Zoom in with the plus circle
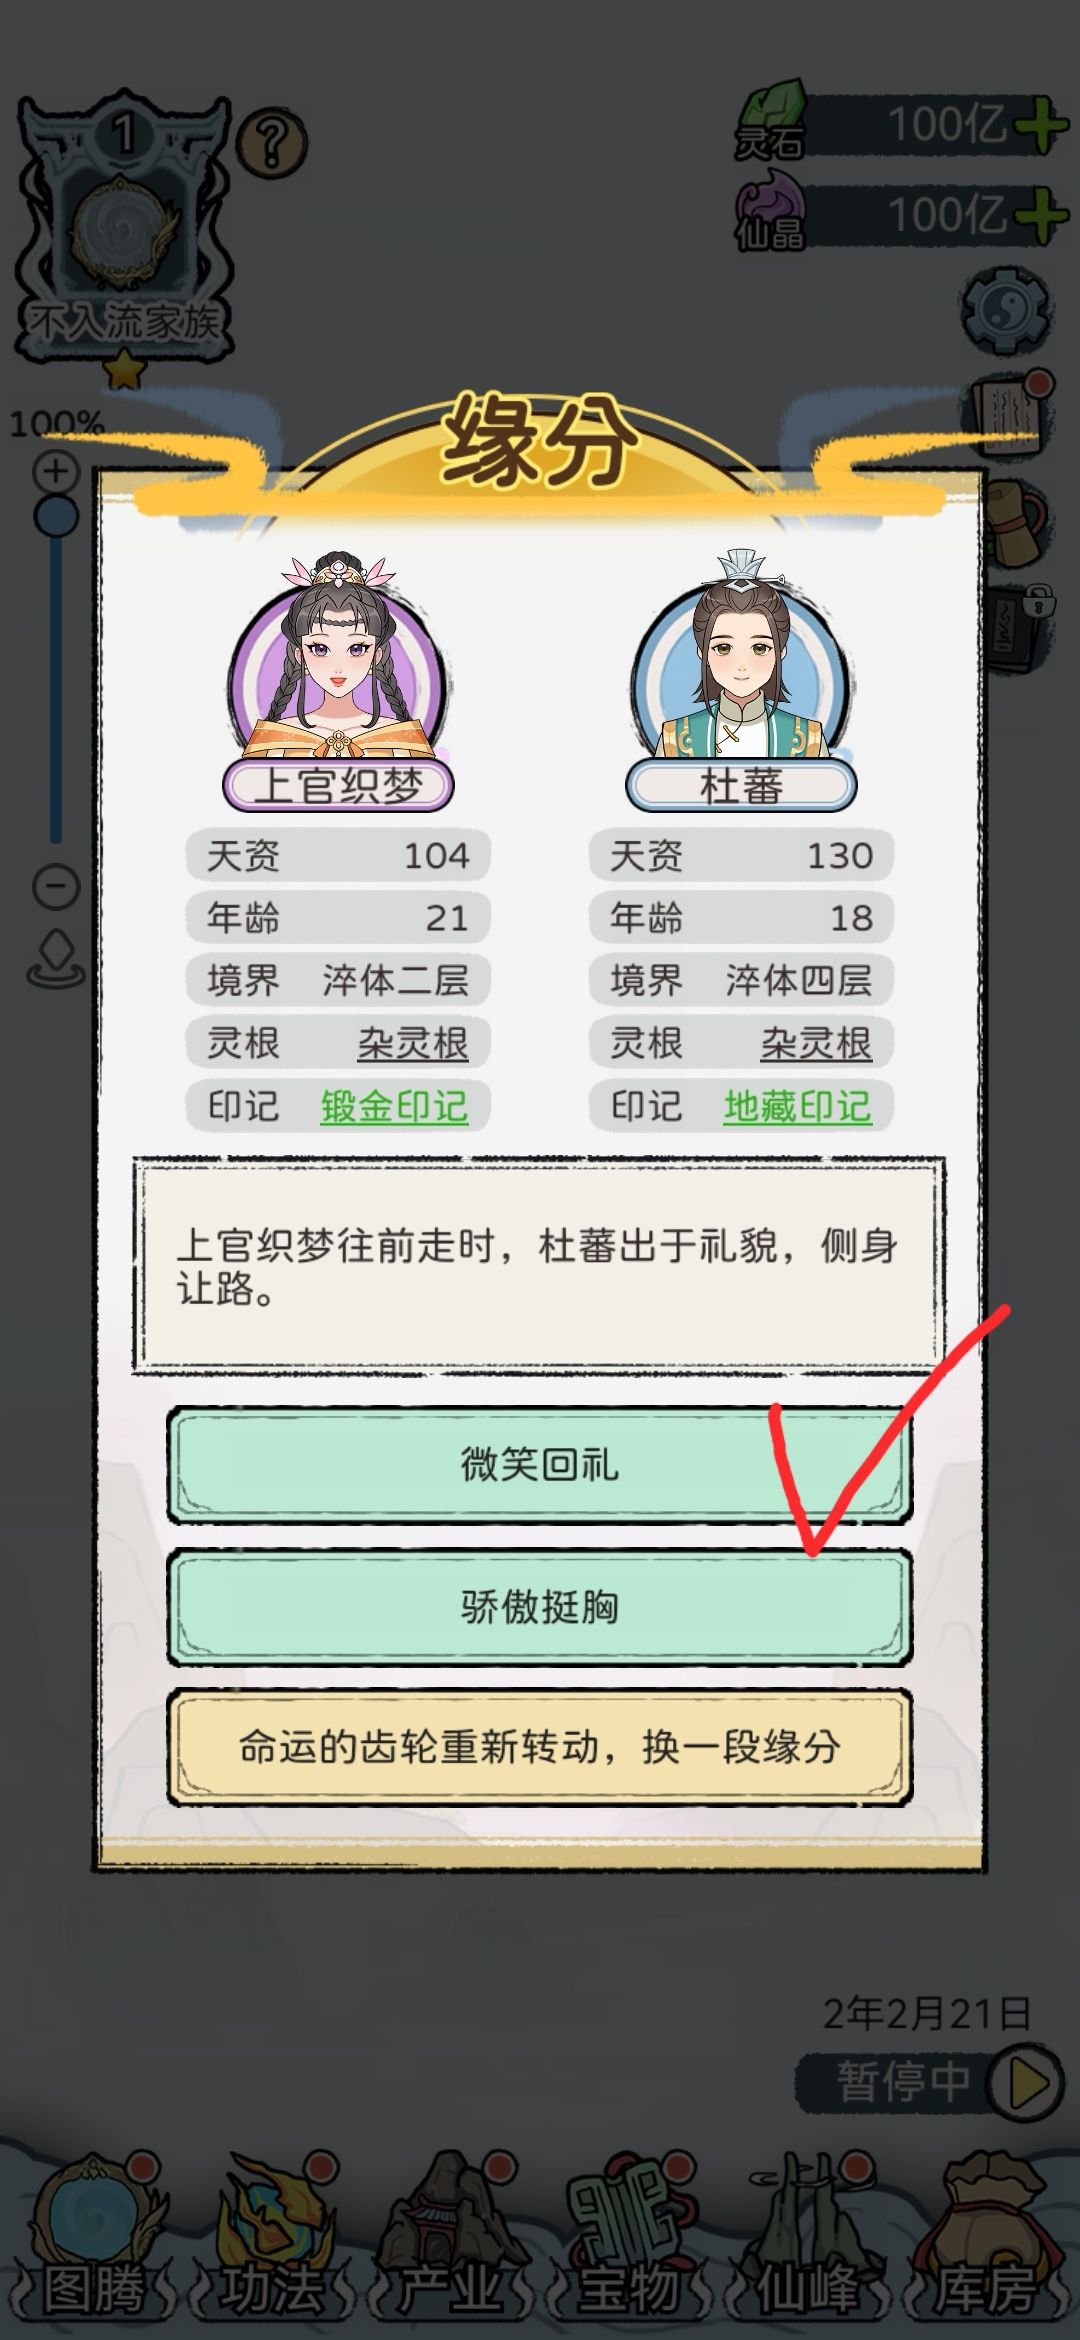Viewport: 1080px width, 2340px height. click(x=56, y=471)
